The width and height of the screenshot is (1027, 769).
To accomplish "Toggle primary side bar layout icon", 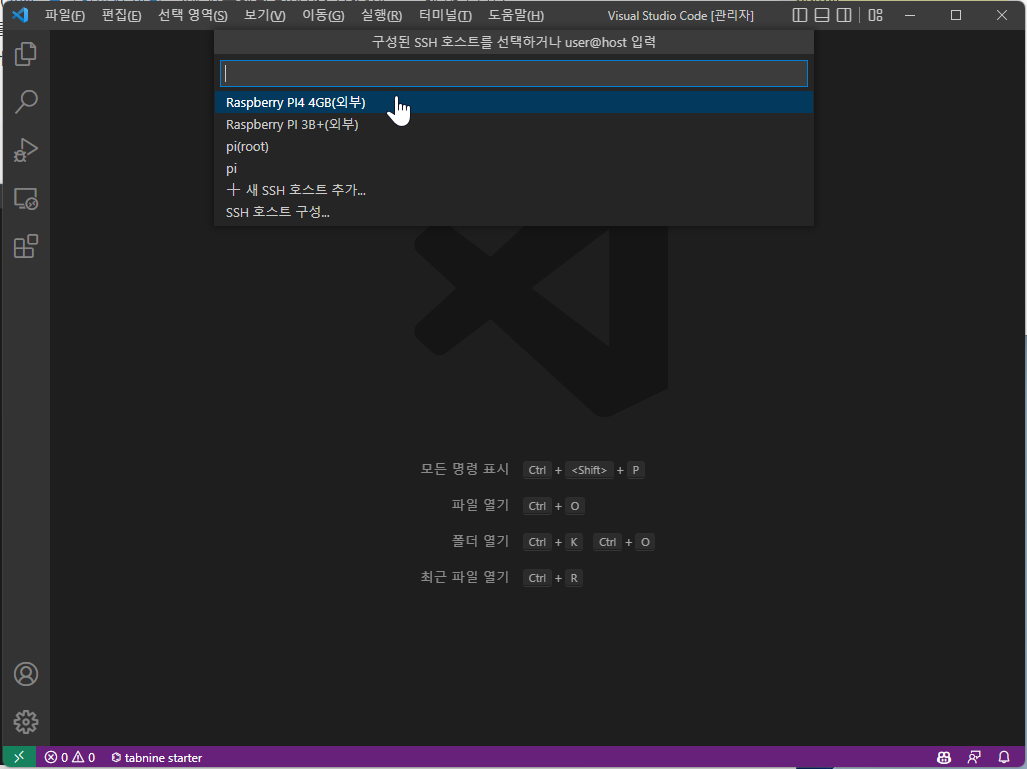I will (800, 15).
